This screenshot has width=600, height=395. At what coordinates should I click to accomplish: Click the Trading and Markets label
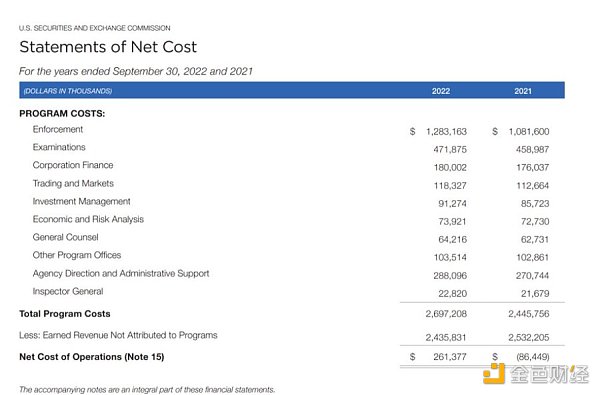tap(73, 183)
